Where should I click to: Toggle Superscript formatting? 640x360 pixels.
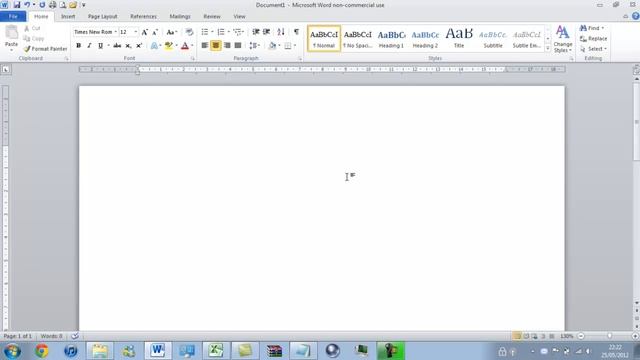139,46
